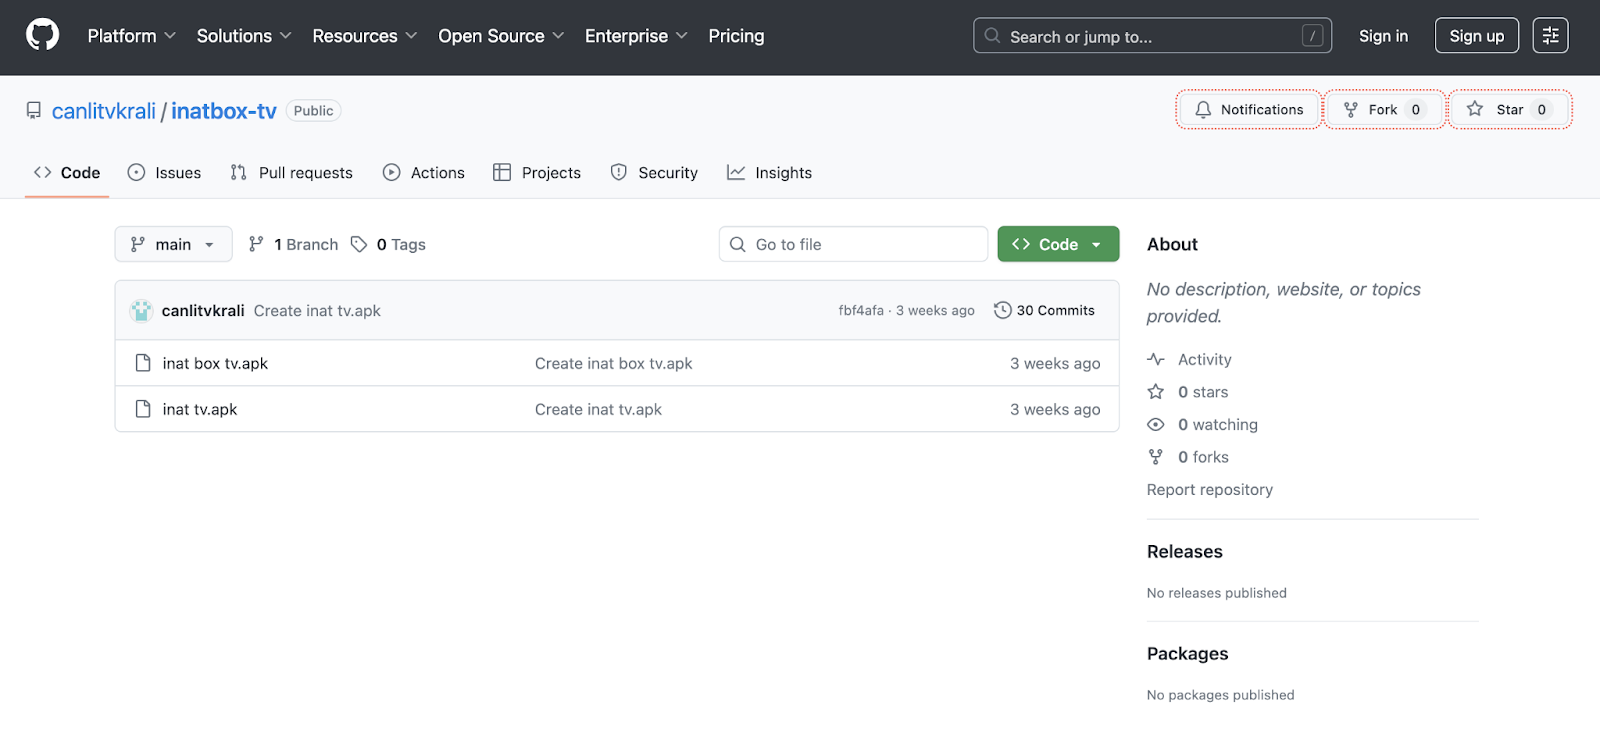The width and height of the screenshot is (1600, 748).
Task: Toggle Notifications for this repository
Action: [1249, 110]
